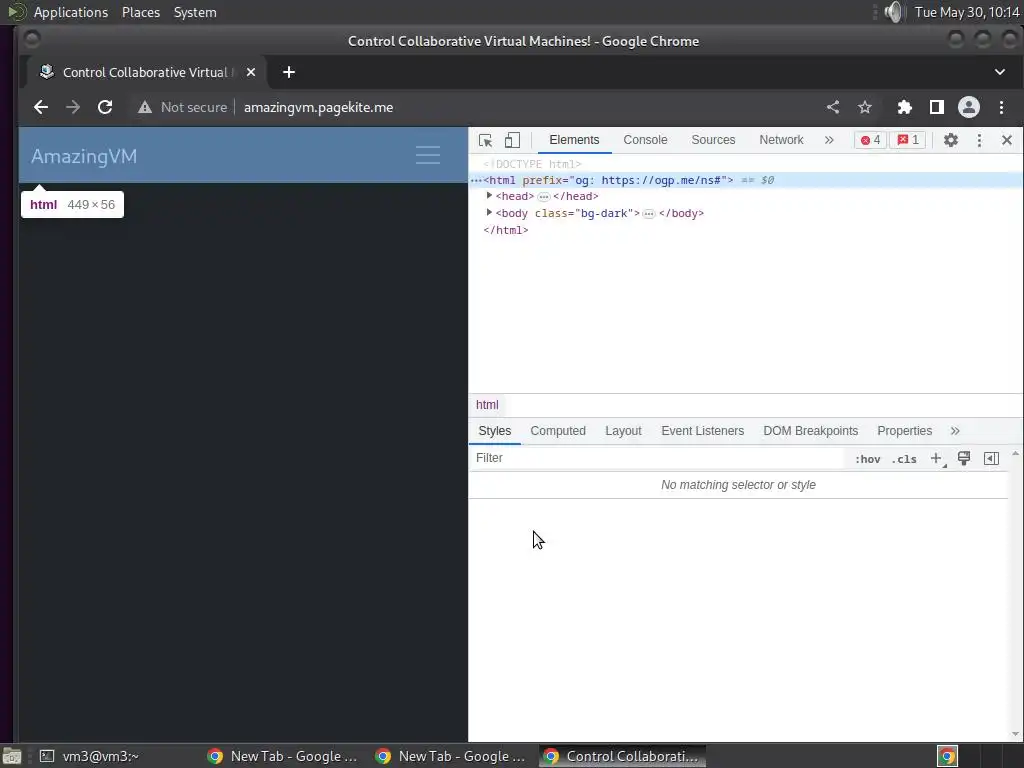Click the clock Tue May 30 10:14

[967, 12]
